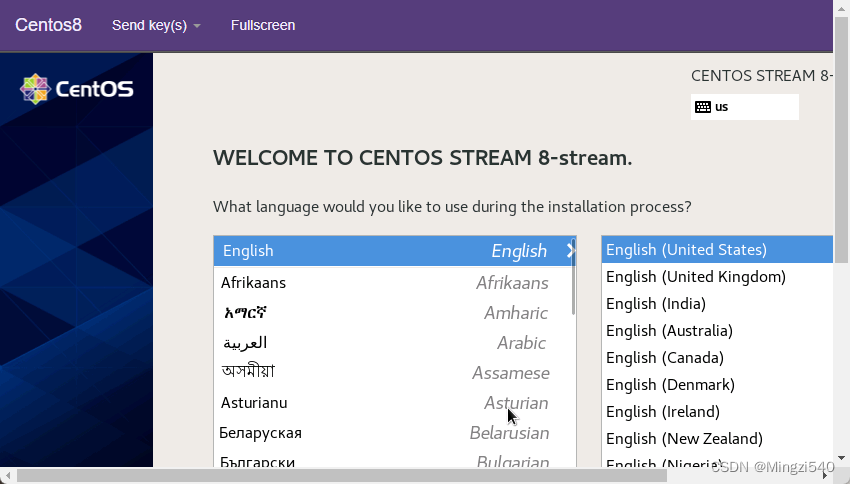The image size is (850, 484).
Task: Choose English (India) locale
Action: 717,304
